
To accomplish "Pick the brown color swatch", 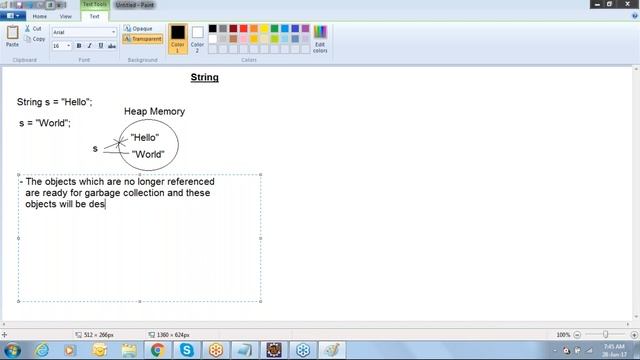I will coord(233,39).
